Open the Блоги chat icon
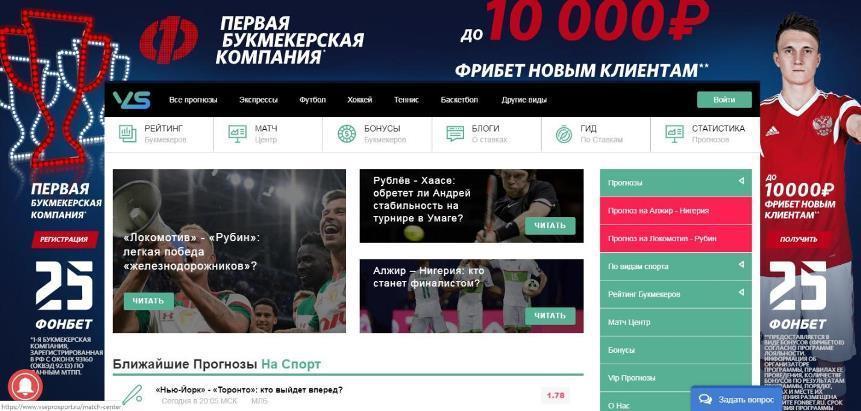 click(x=455, y=134)
